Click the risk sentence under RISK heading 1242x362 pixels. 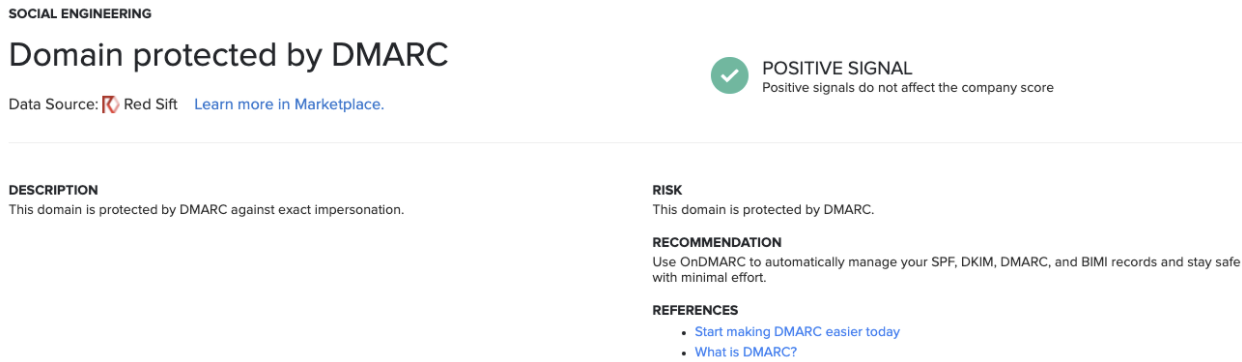pos(763,209)
